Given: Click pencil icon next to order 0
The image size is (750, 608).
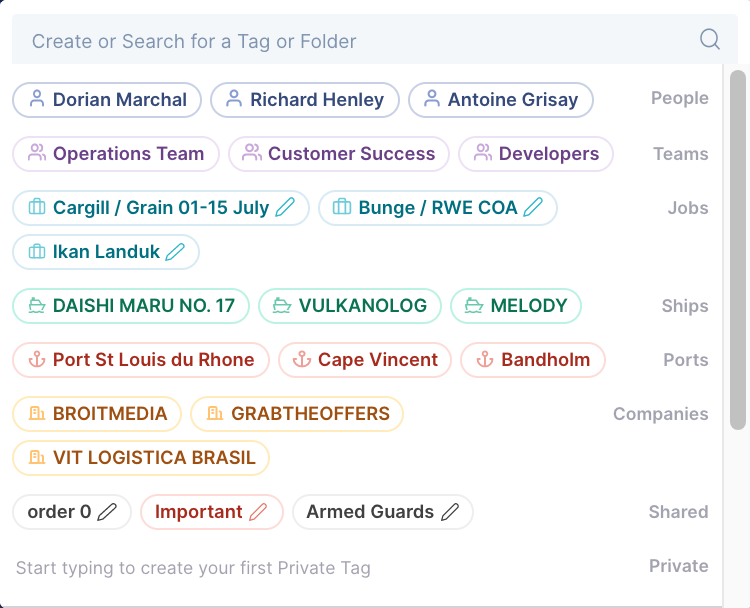Looking at the screenshot, I should pos(108,512).
